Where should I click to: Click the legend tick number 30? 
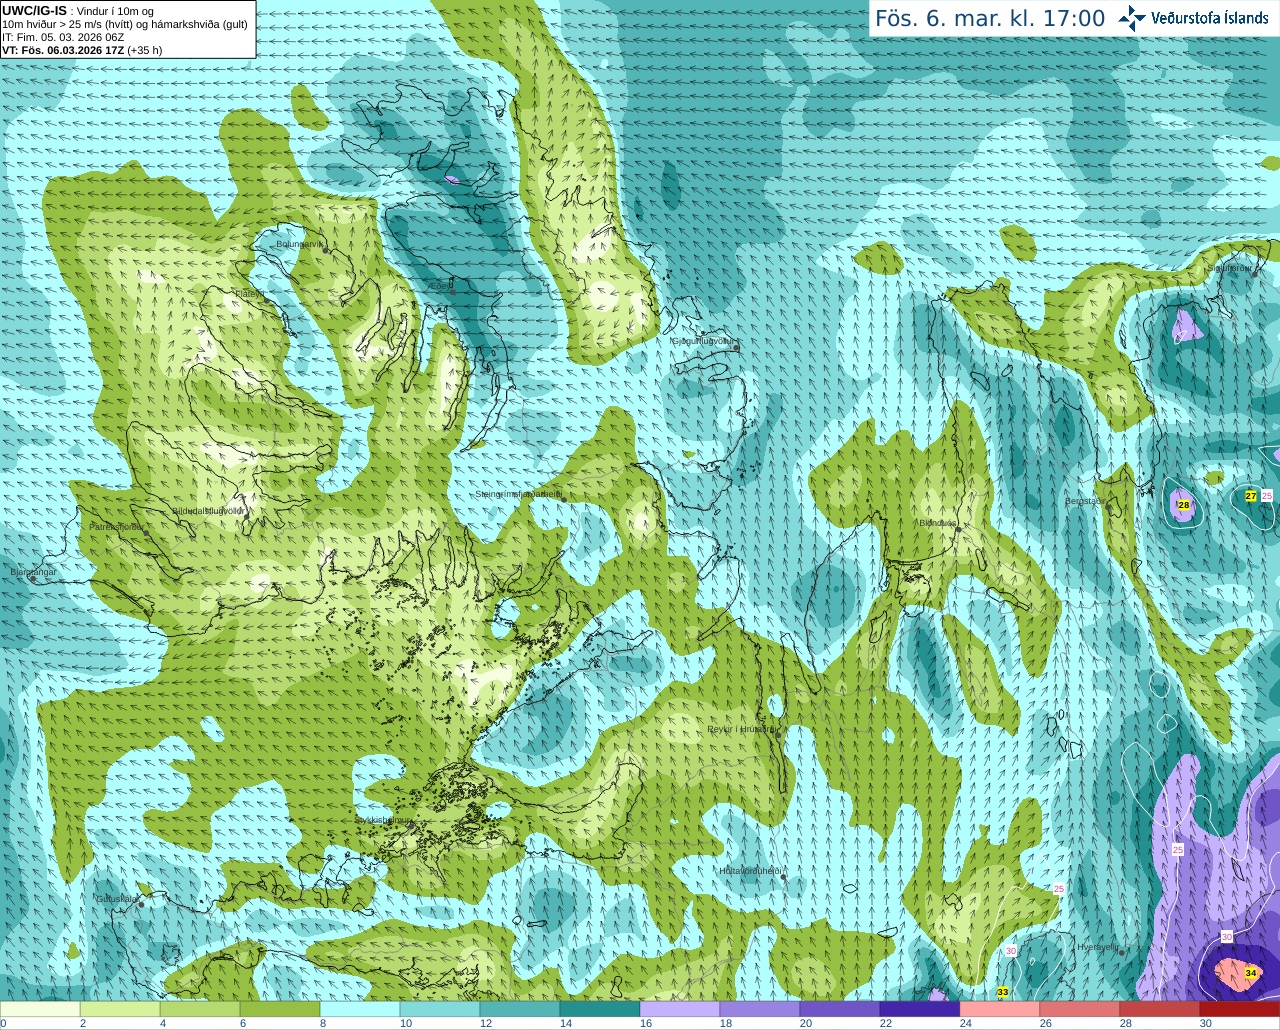tap(1206, 1023)
